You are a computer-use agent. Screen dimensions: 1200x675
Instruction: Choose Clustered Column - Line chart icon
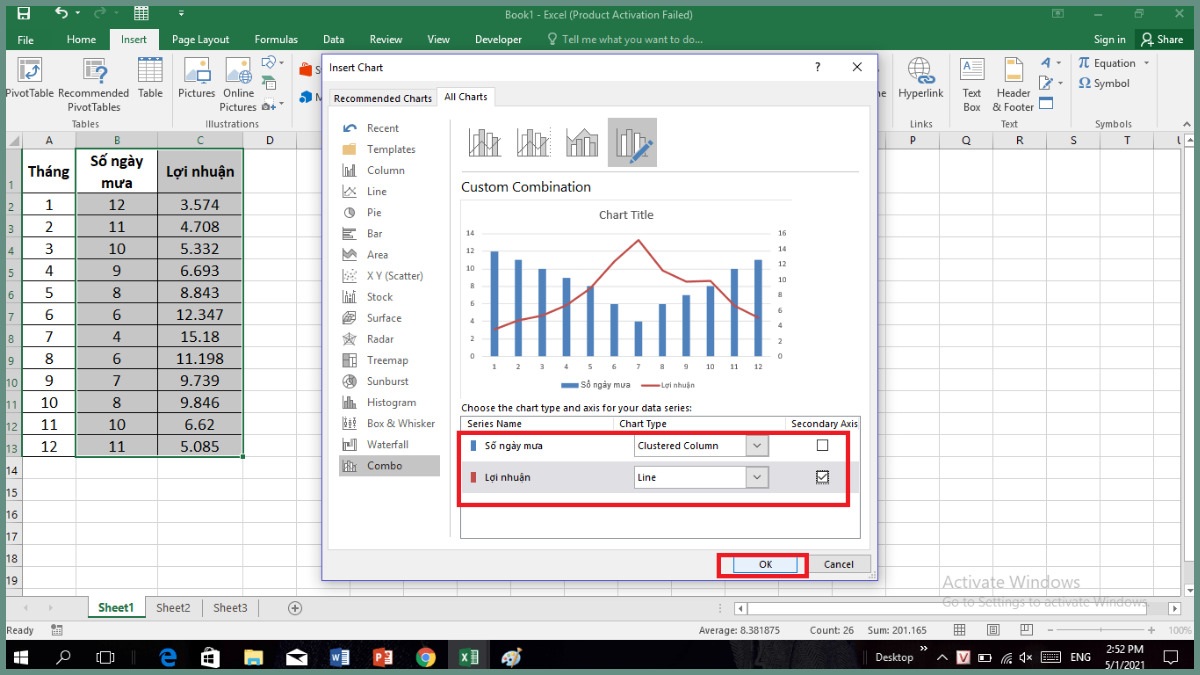485,143
